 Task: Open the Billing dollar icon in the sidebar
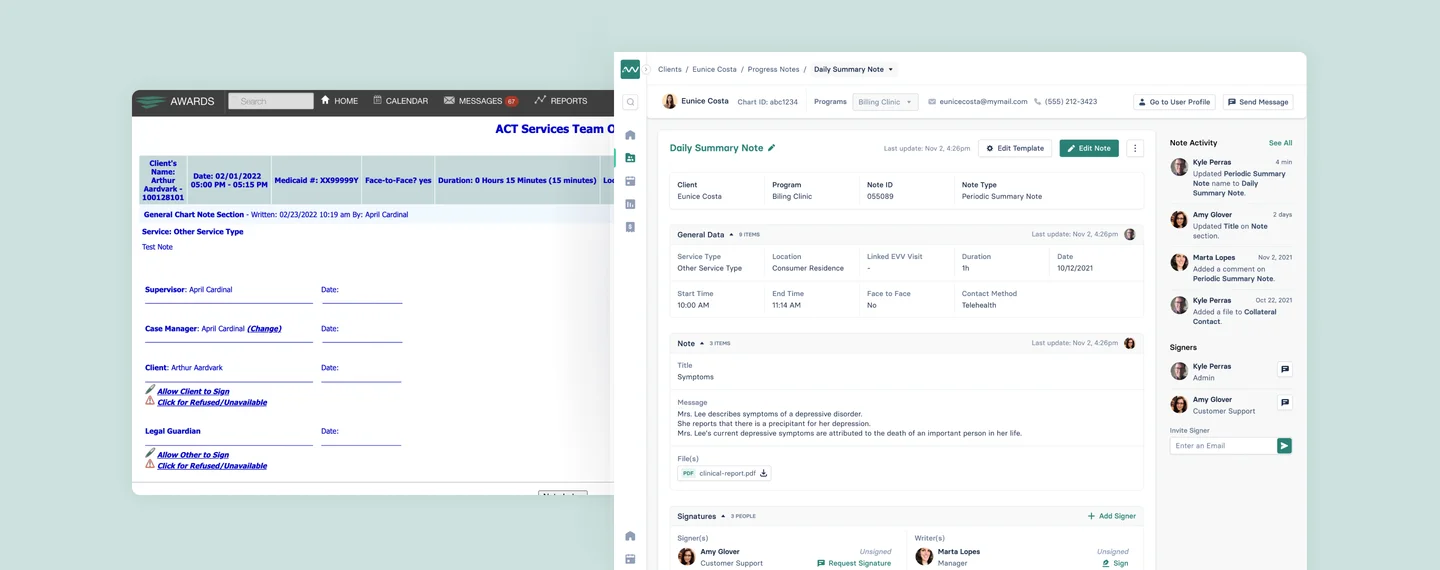pos(630,227)
